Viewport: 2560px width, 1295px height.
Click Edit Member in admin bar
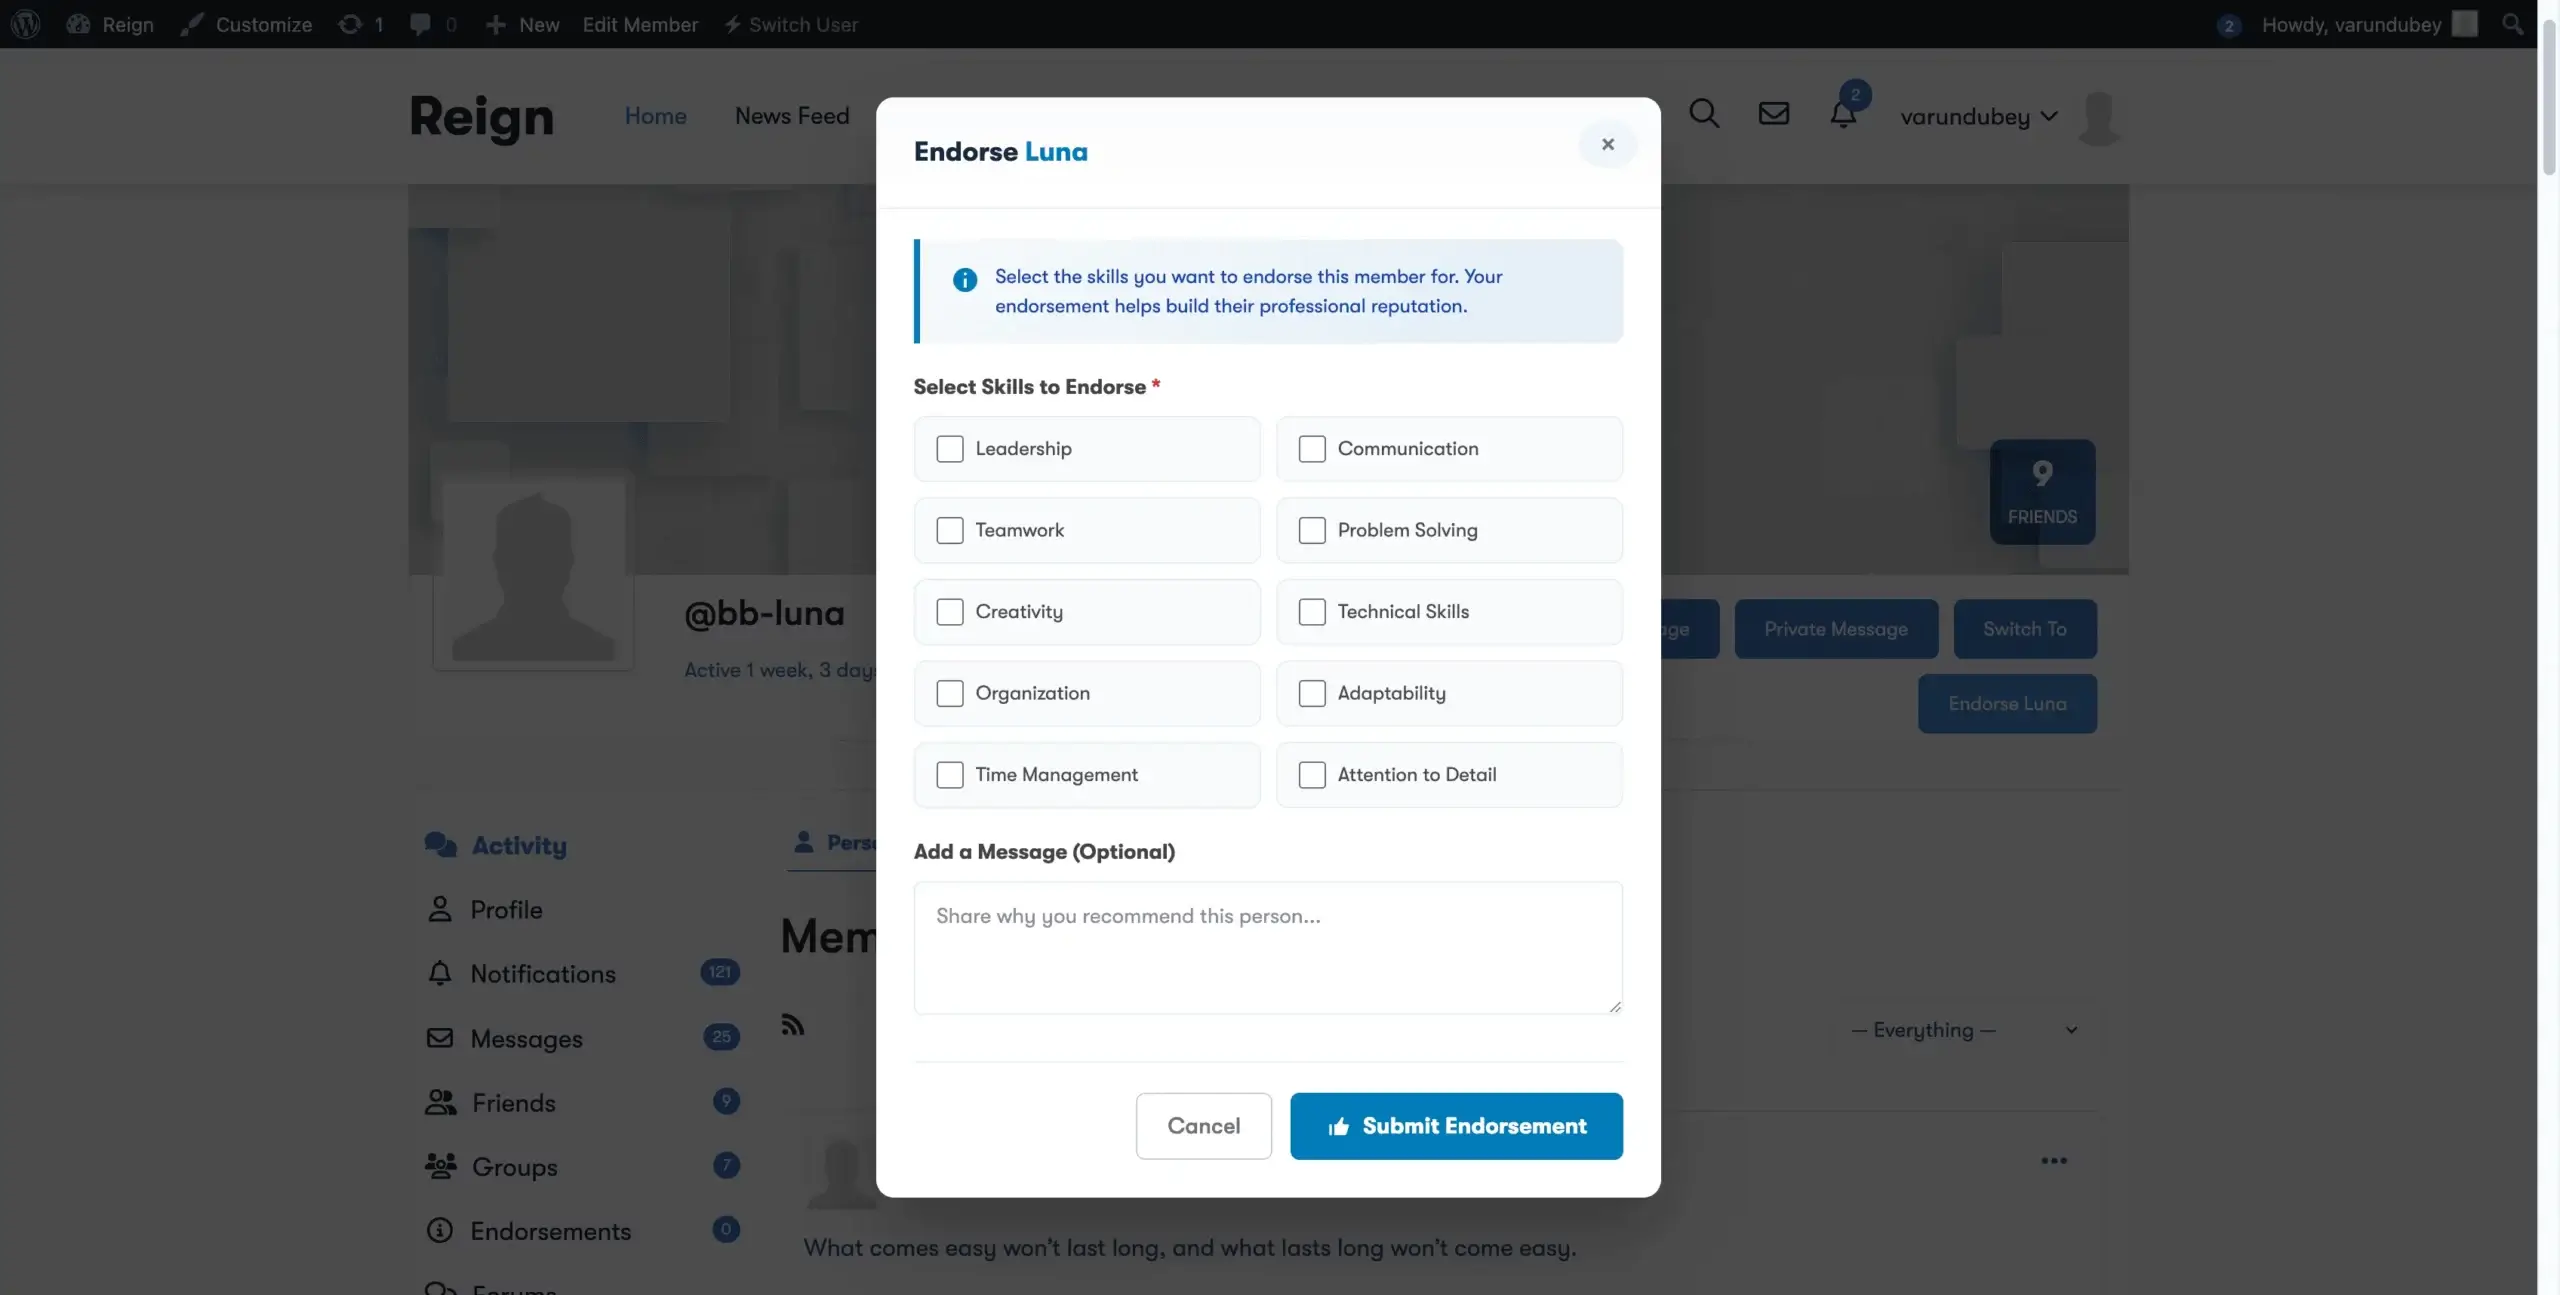click(x=640, y=24)
